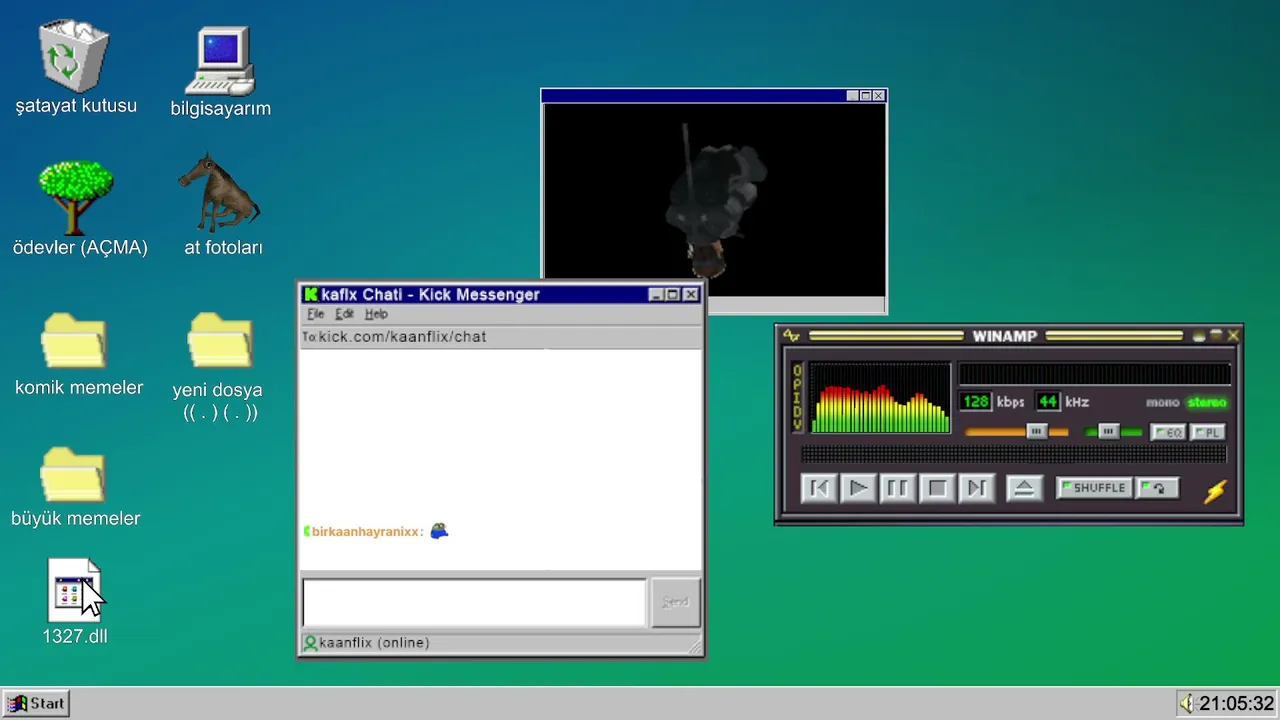Click the Winamp seek position bar

coord(1013,454)
